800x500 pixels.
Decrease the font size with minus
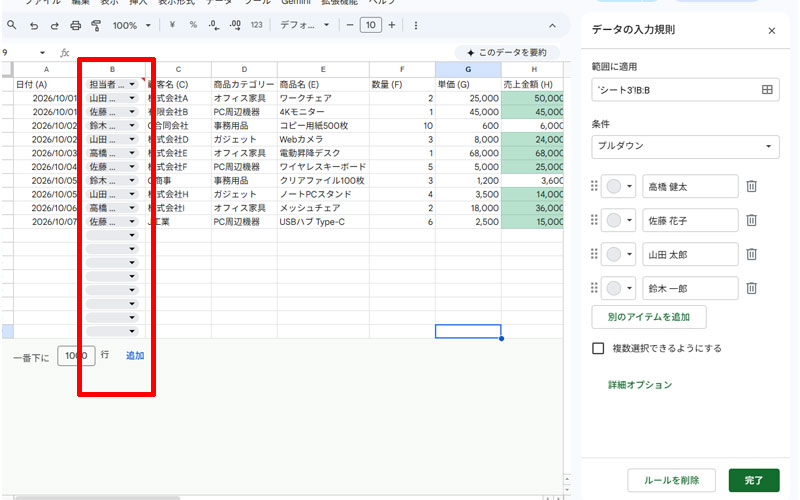click(x=349, y=25)
